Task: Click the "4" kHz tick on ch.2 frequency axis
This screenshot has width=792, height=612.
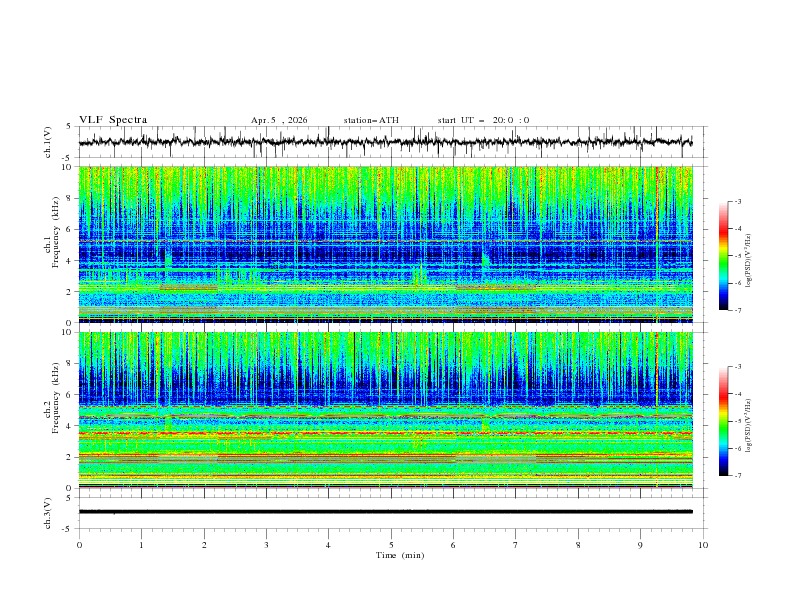Action: tap(71, 426)
